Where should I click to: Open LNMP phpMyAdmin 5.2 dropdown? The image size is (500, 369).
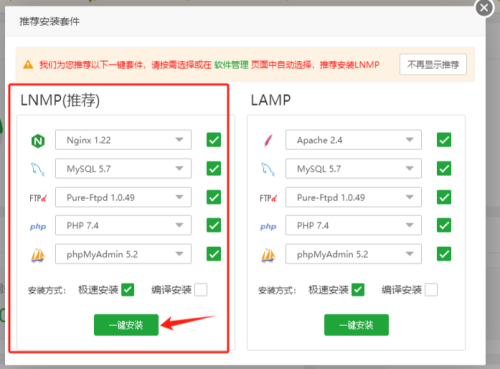click(x=123, y=254)
